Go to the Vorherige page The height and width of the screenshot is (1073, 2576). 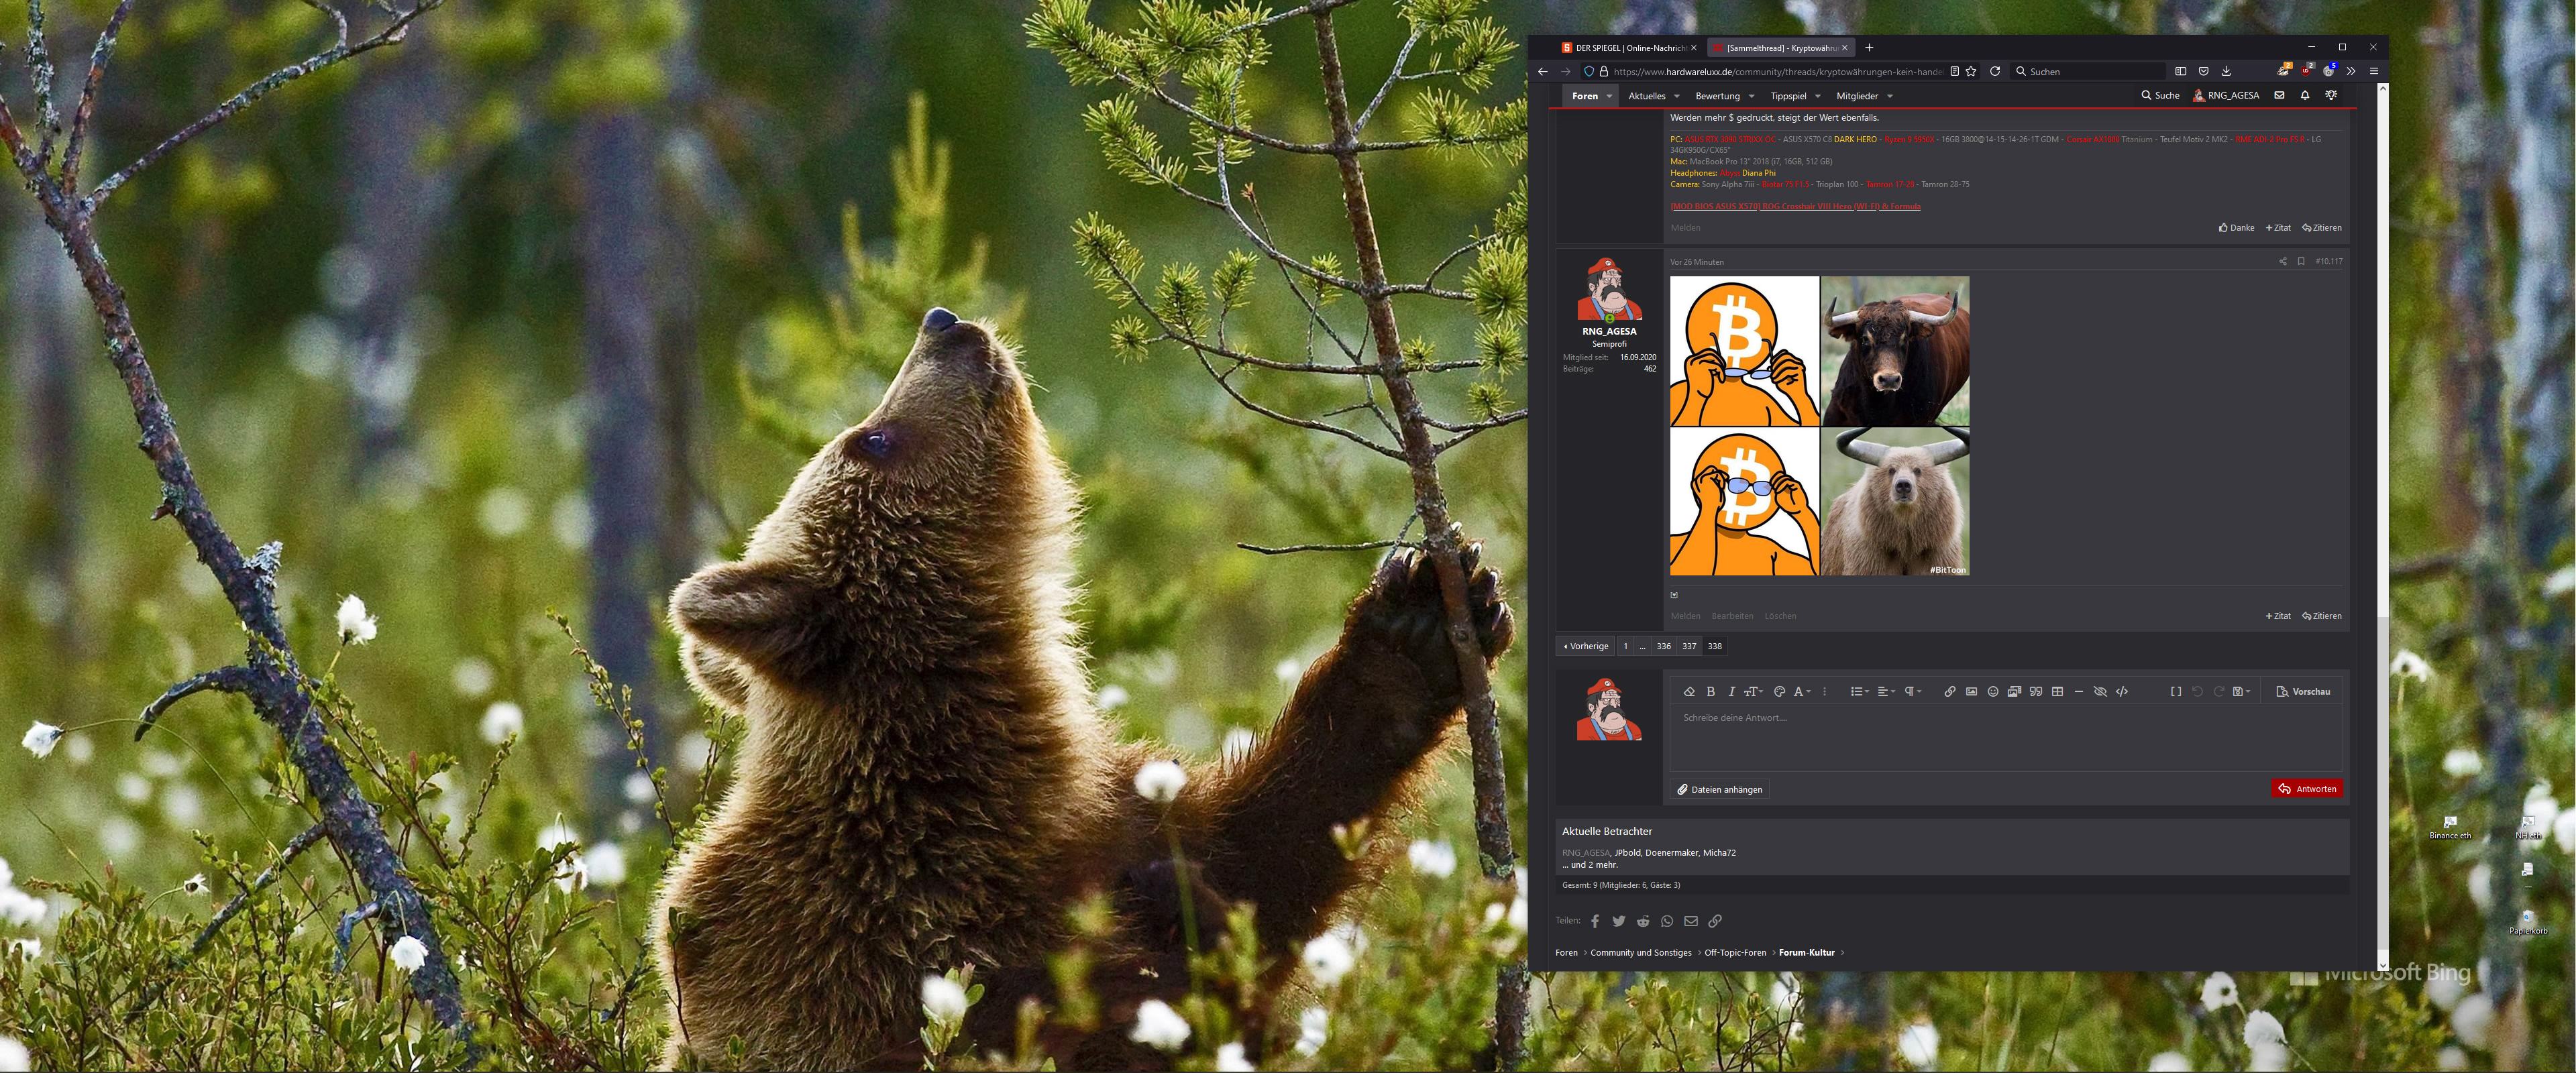point(1586,646)
